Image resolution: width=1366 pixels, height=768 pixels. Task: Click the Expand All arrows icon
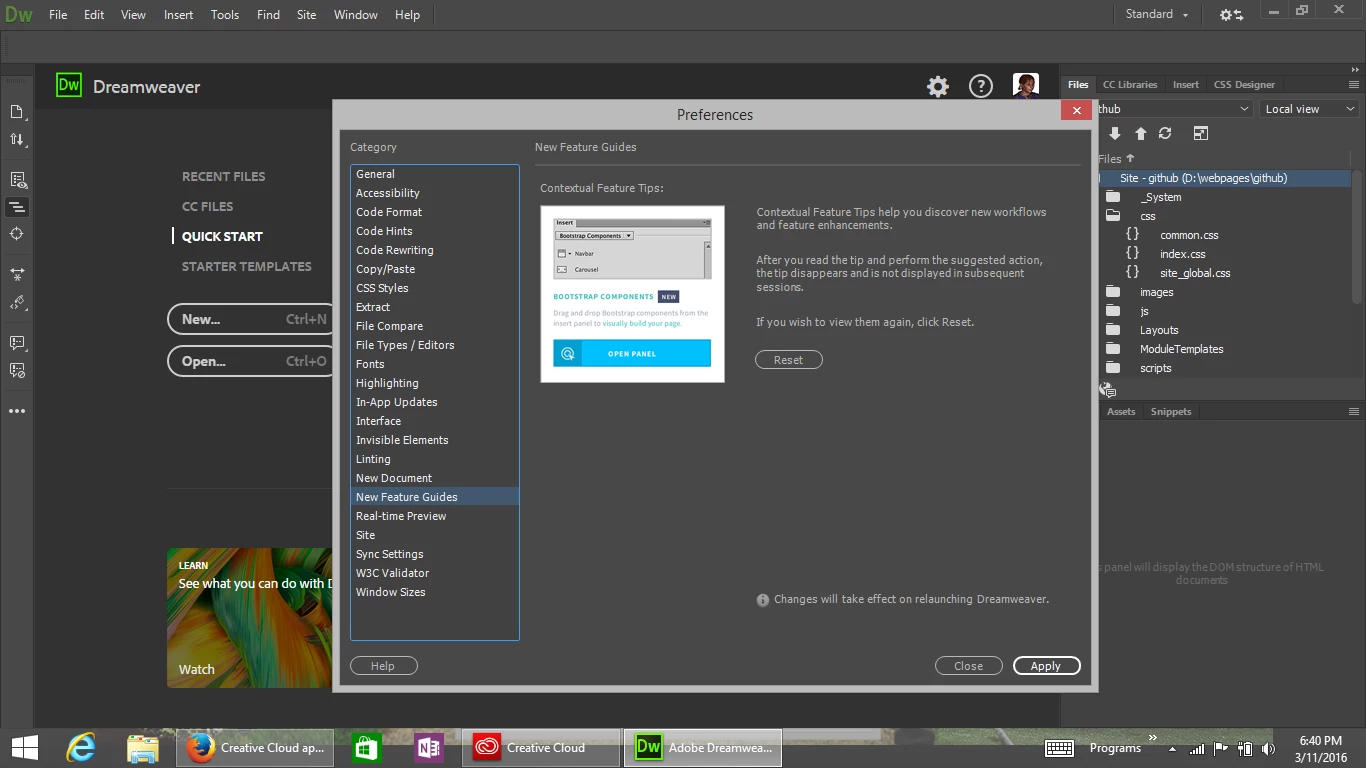pyautogui.click(x=17, y=274)
